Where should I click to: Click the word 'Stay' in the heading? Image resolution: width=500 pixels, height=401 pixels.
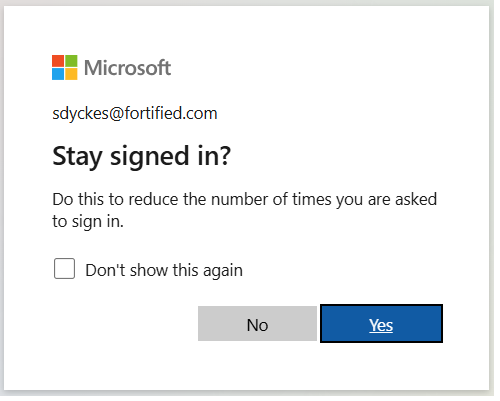(x=77, y=156)
